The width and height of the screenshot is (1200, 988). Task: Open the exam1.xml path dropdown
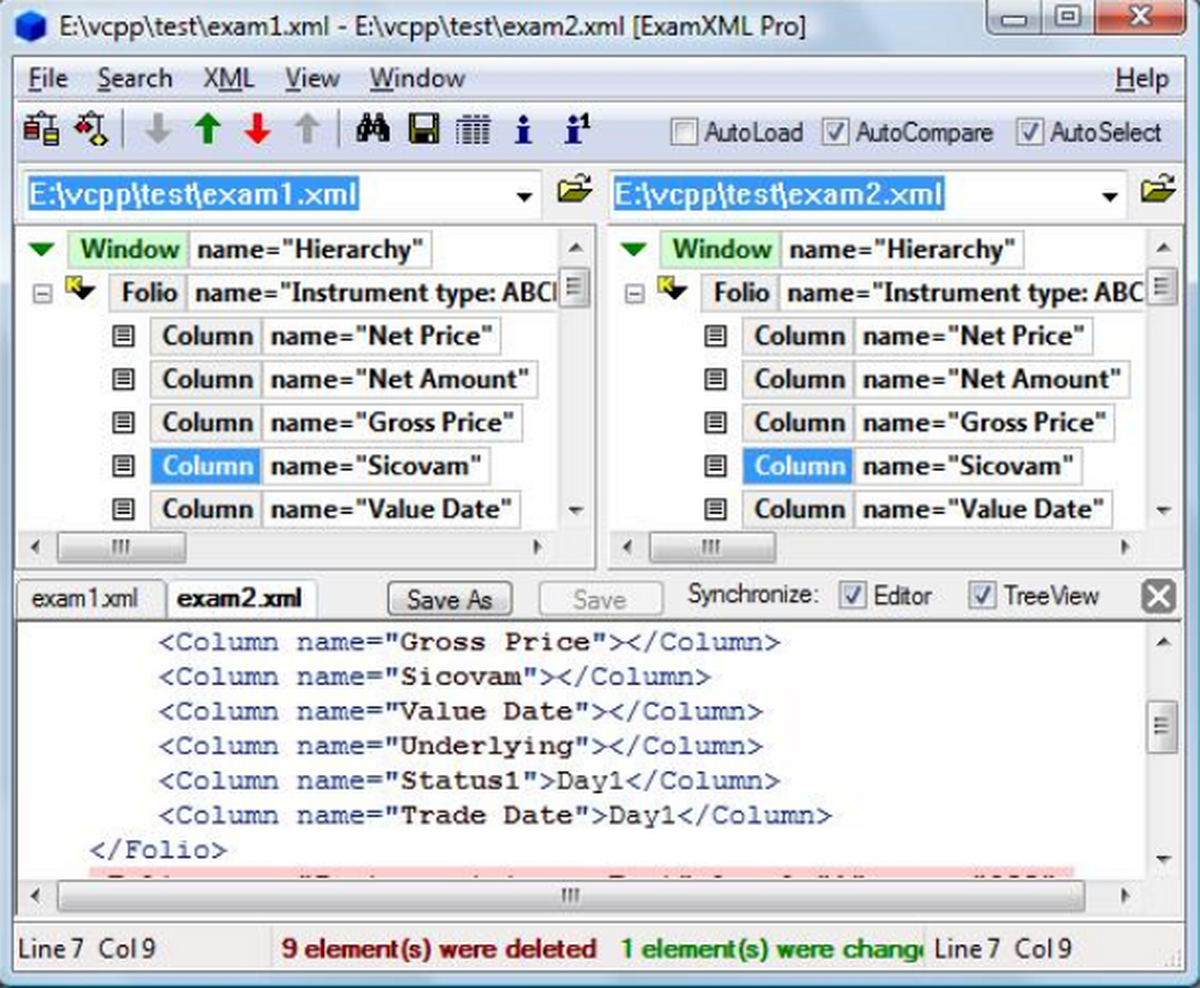coord(524,196)
